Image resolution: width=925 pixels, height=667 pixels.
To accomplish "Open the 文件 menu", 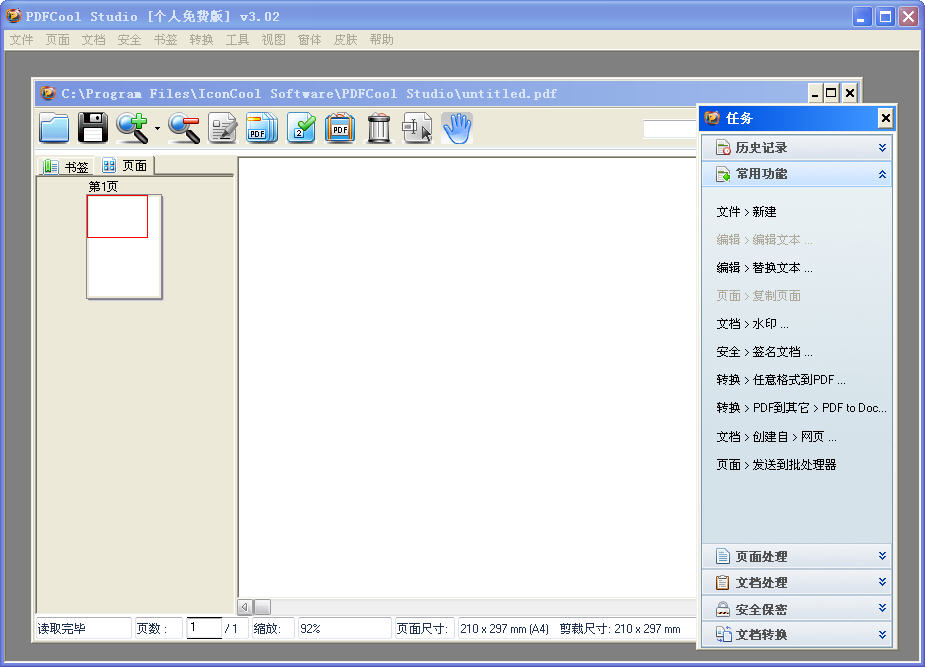I will [22, 40].
